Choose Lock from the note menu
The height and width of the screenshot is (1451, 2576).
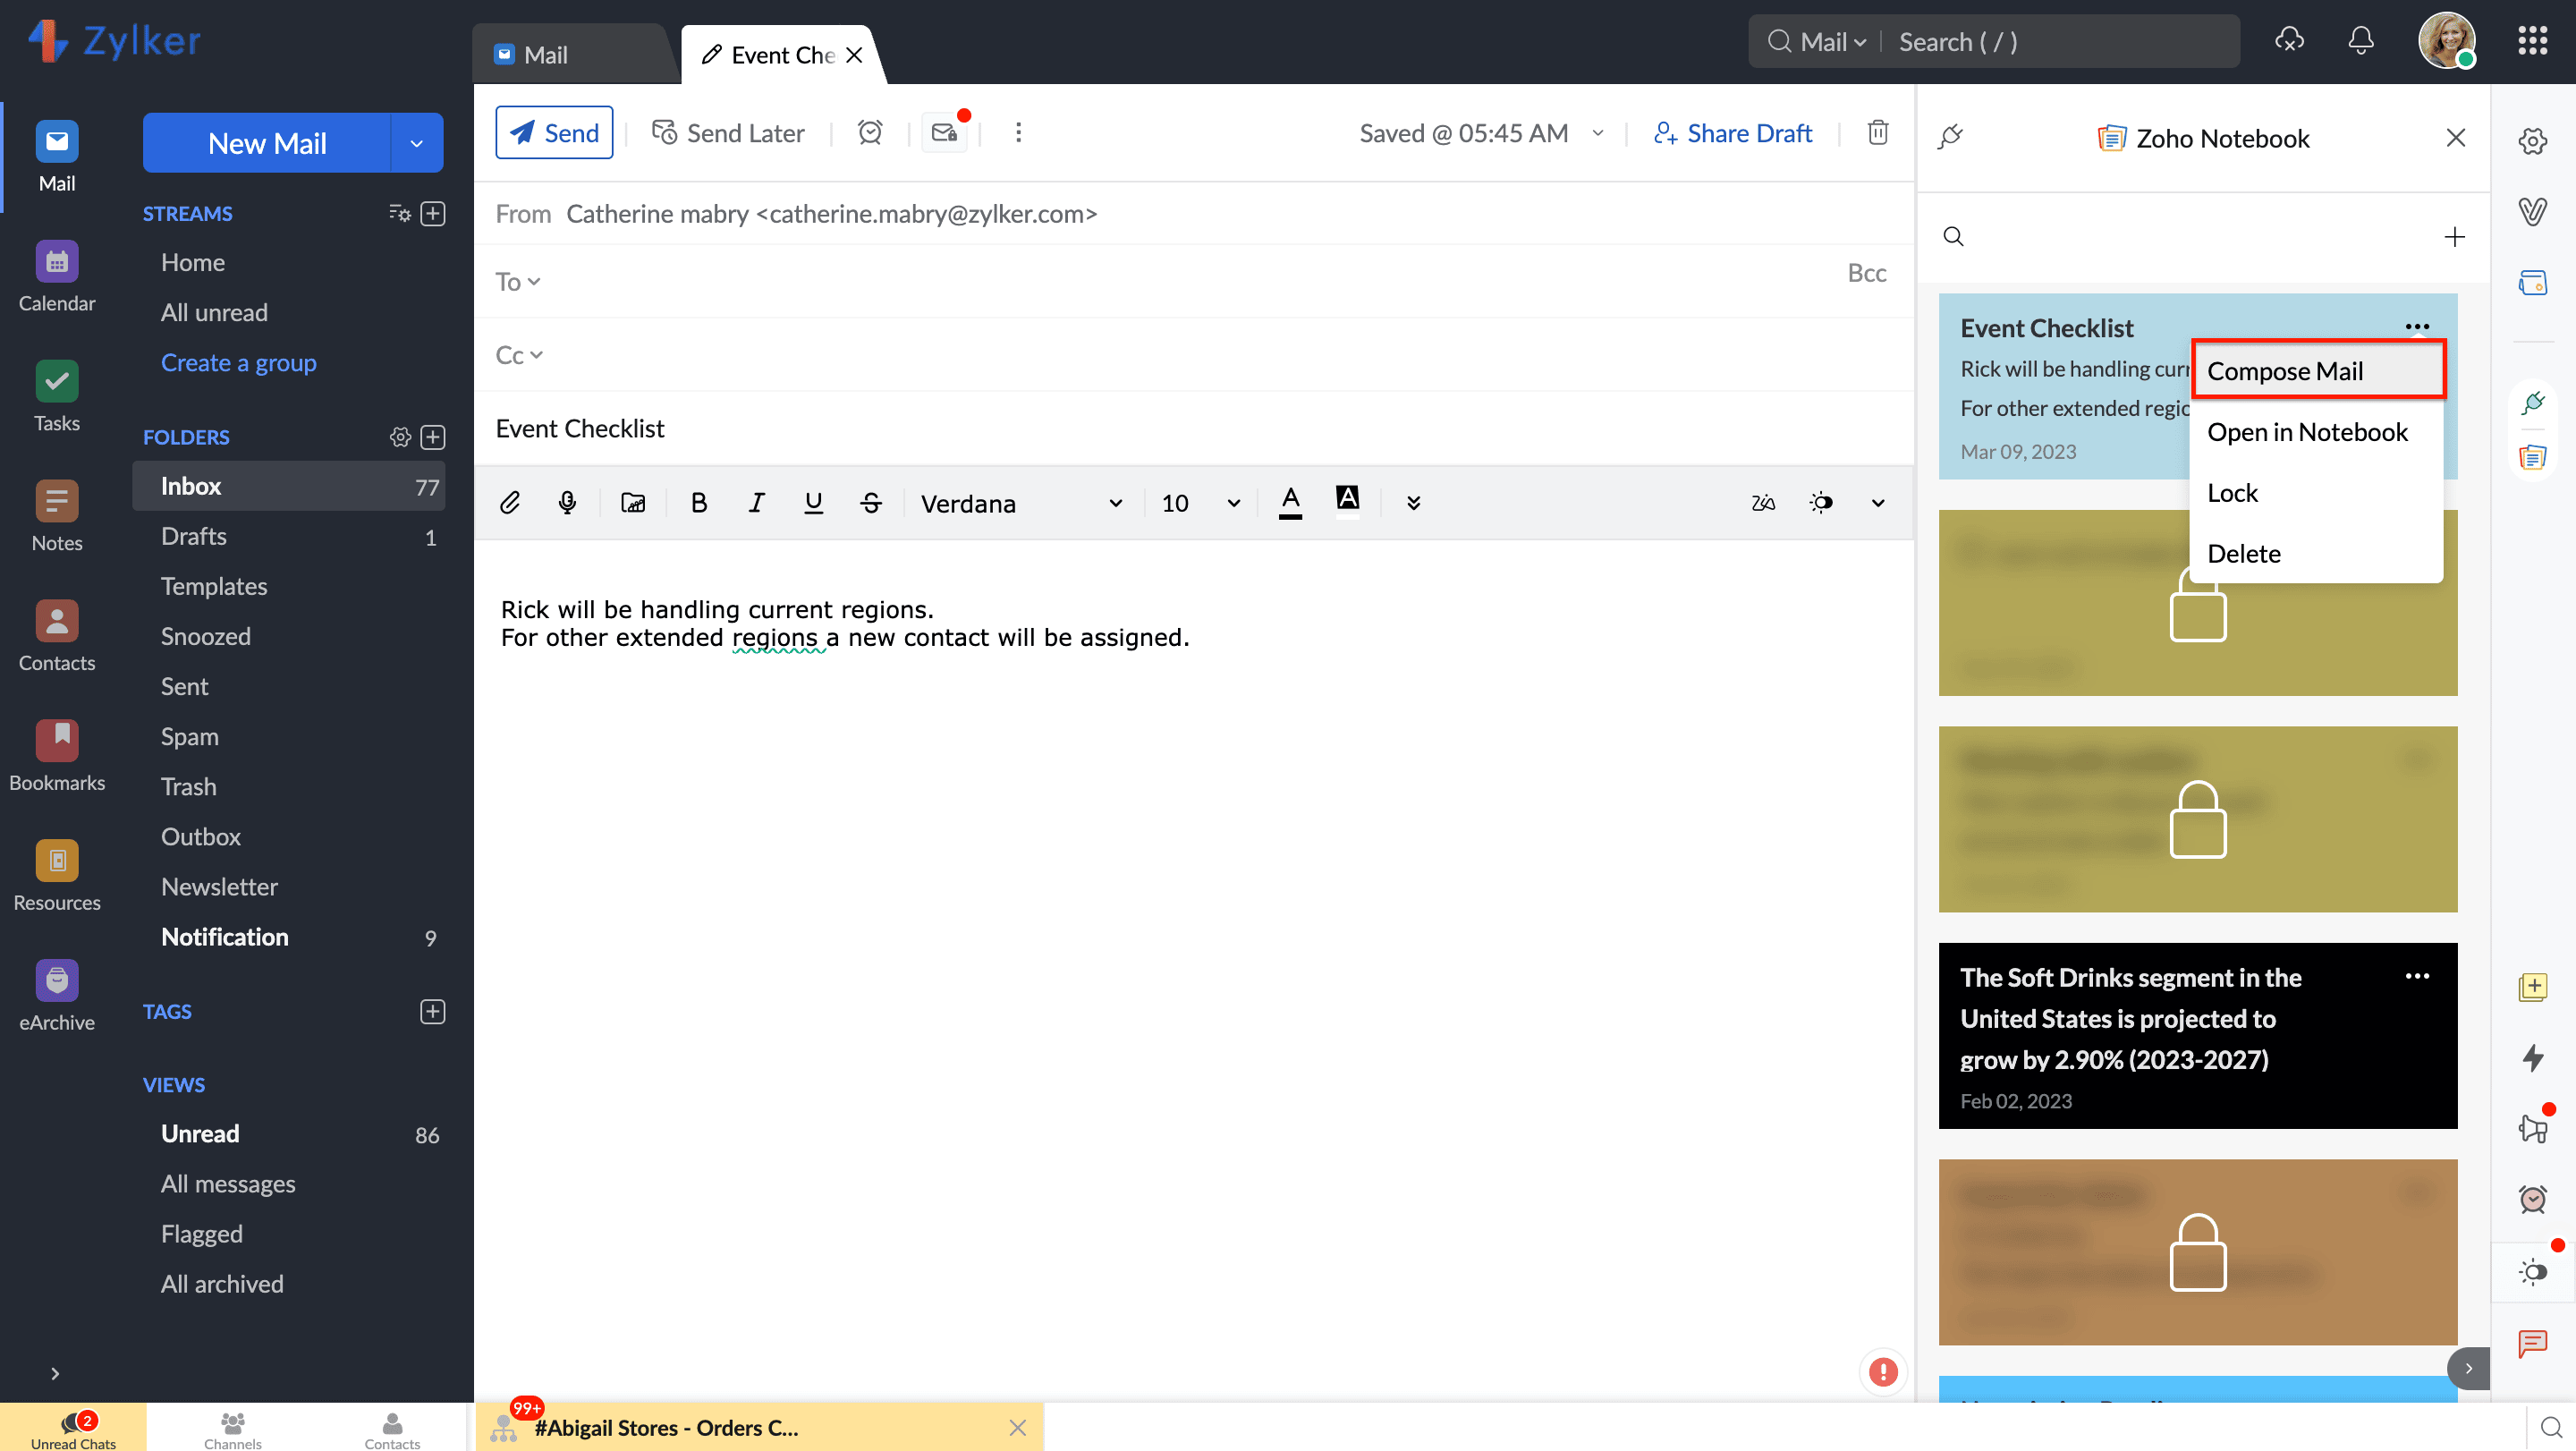(2233, 493)
